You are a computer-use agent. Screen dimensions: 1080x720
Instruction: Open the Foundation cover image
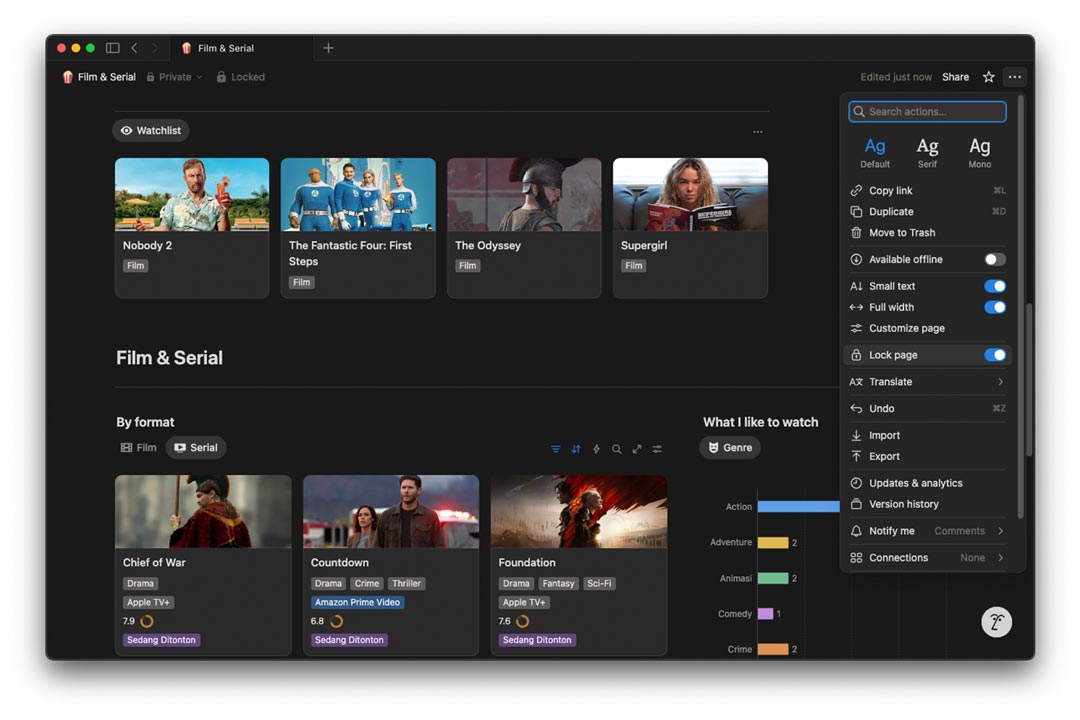point(579,511)
